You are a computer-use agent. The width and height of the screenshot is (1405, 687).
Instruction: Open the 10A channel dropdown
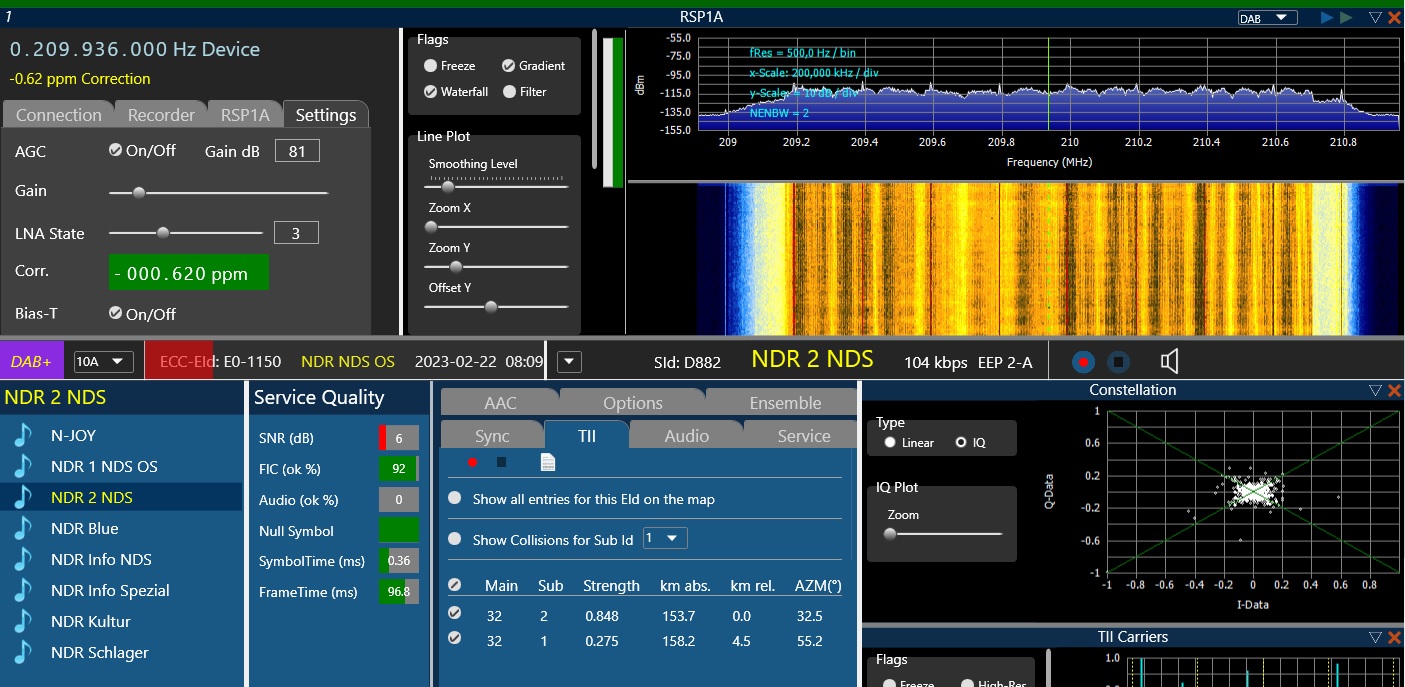(x=104, y=361)
